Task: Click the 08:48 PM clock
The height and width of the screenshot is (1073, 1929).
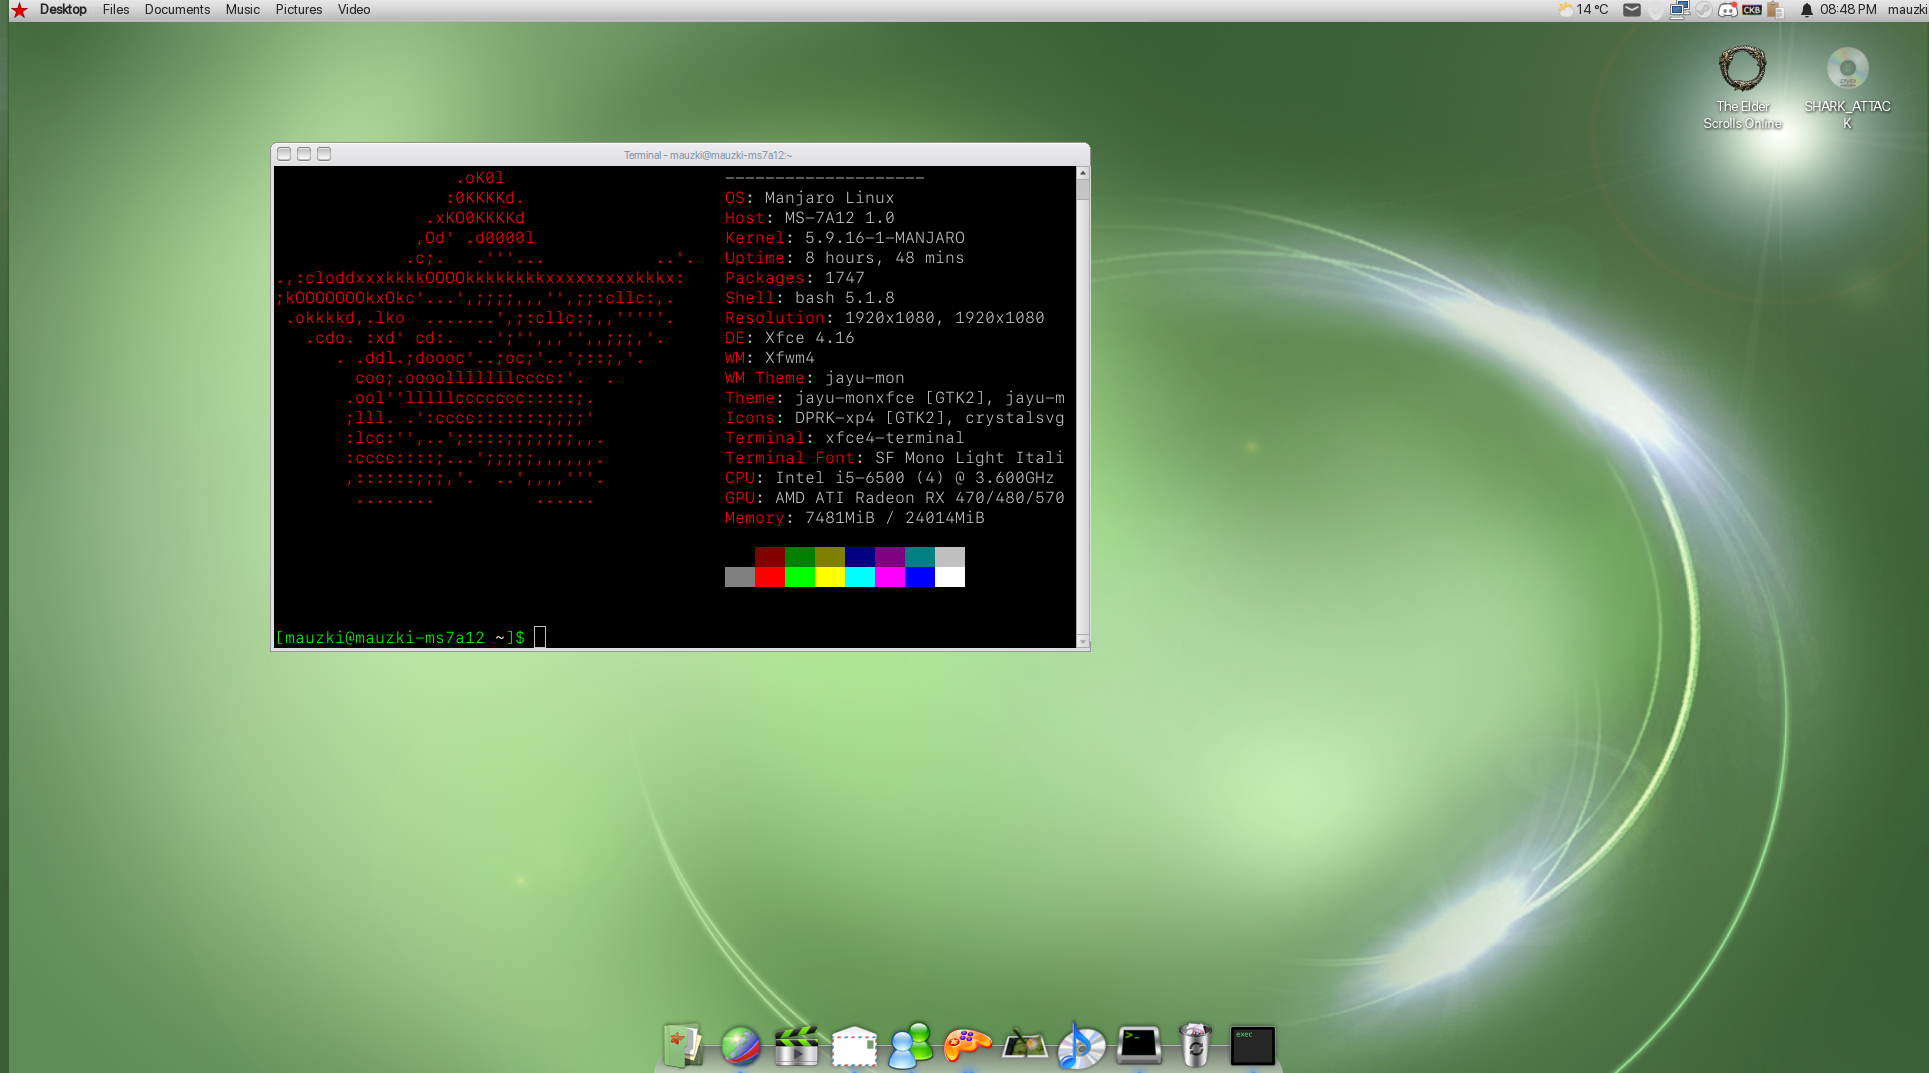Action: [x=1848, y=10]
